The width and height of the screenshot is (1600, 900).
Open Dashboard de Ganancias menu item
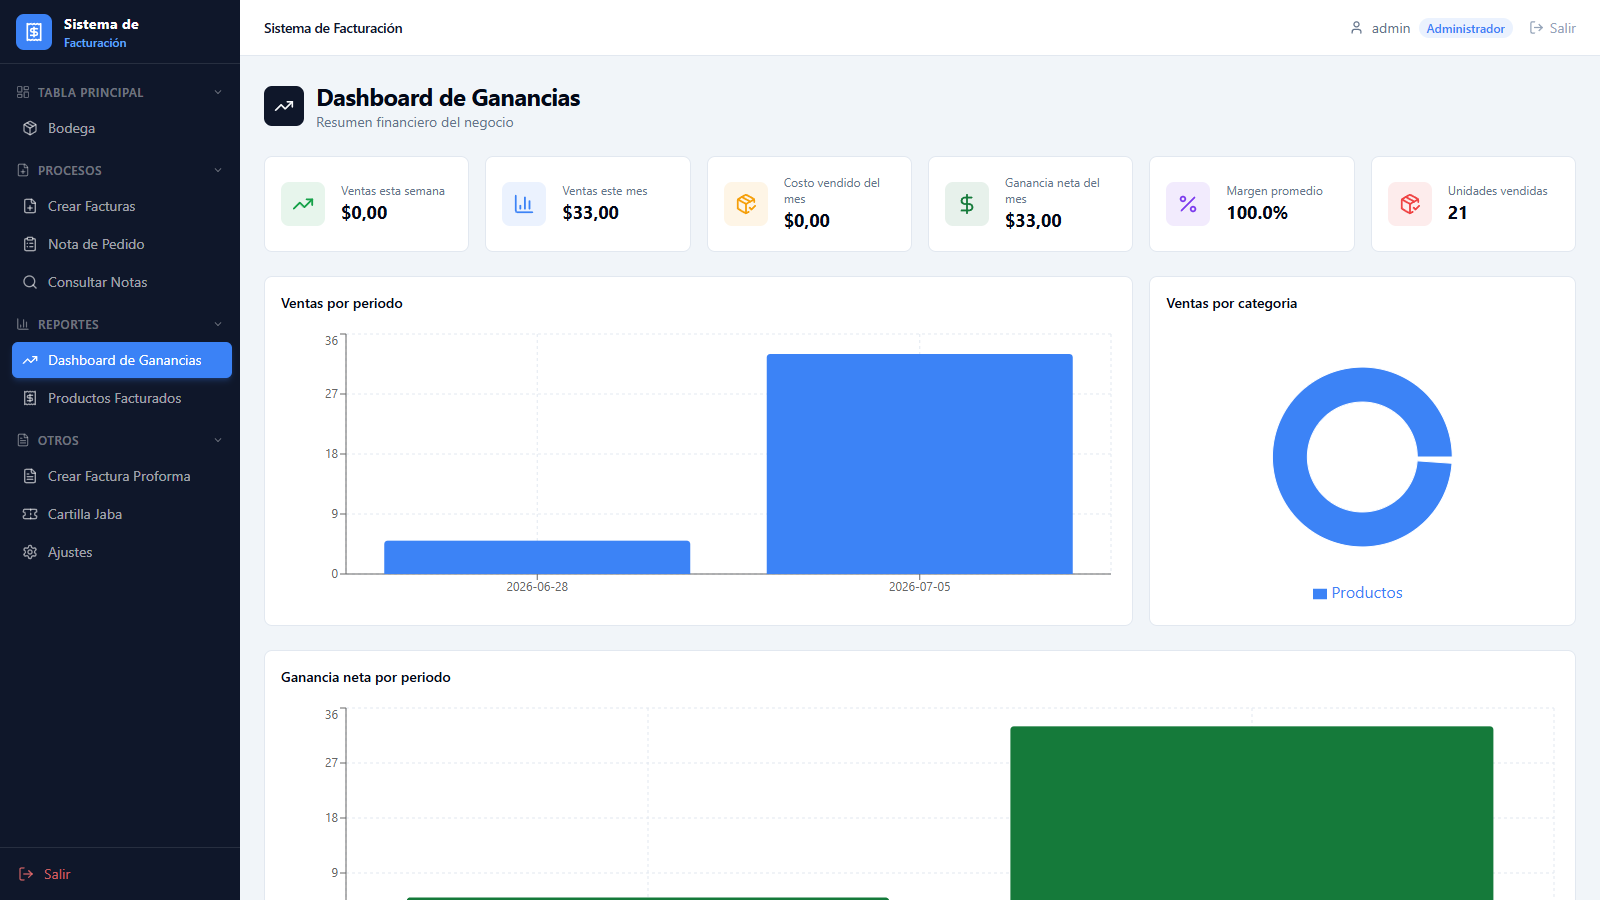point(122,360)
